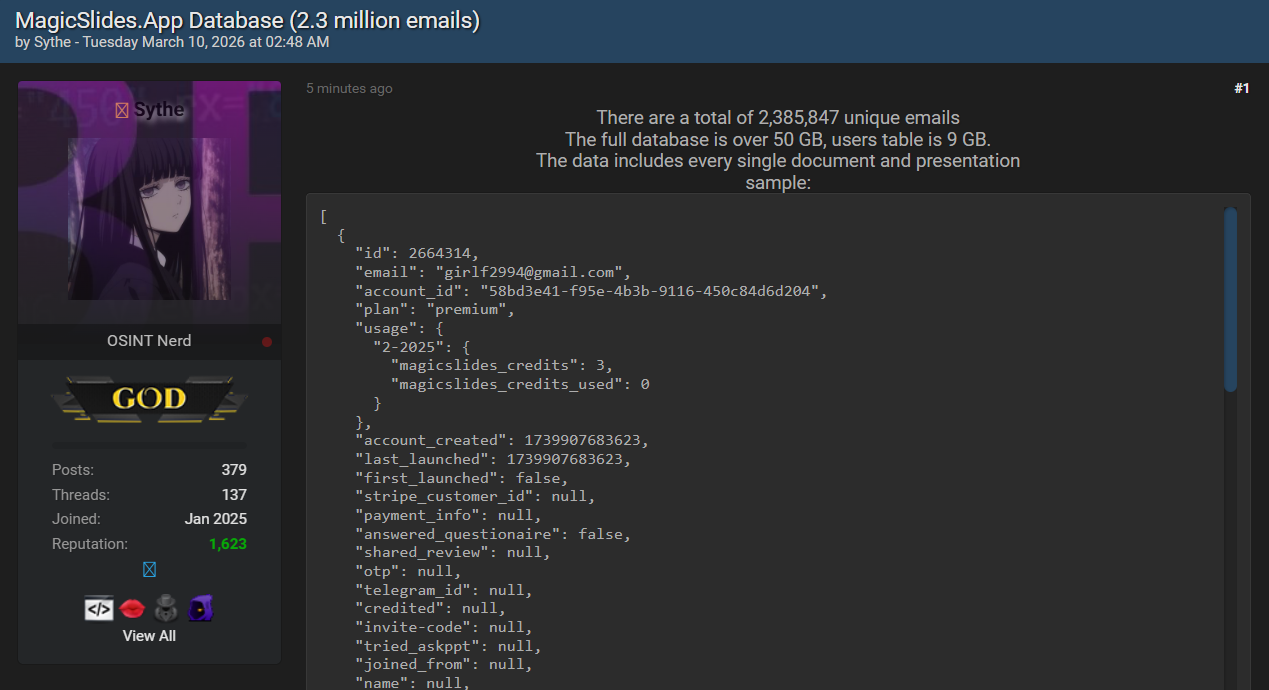Click the code sample's vertical scrollbar
Viewport: 1269px width, 690px height.
(x=1230, y=300)
